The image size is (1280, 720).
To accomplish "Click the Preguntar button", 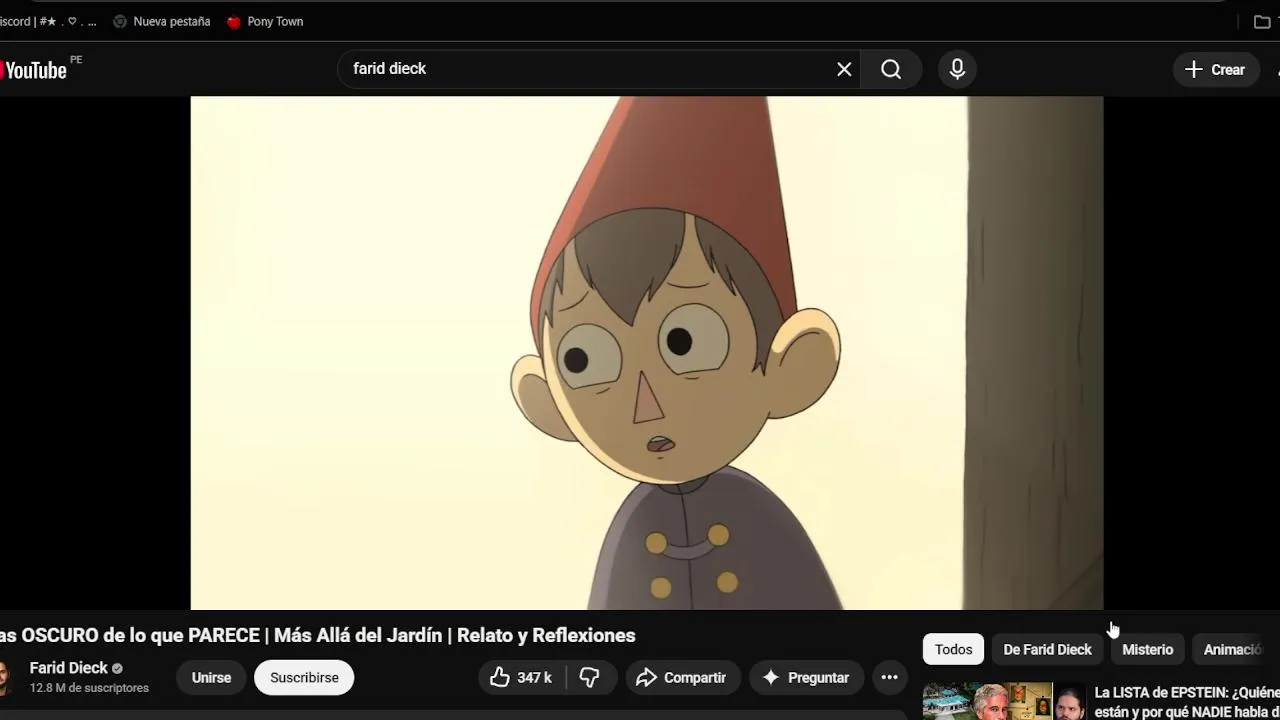I will click(806, 677).
